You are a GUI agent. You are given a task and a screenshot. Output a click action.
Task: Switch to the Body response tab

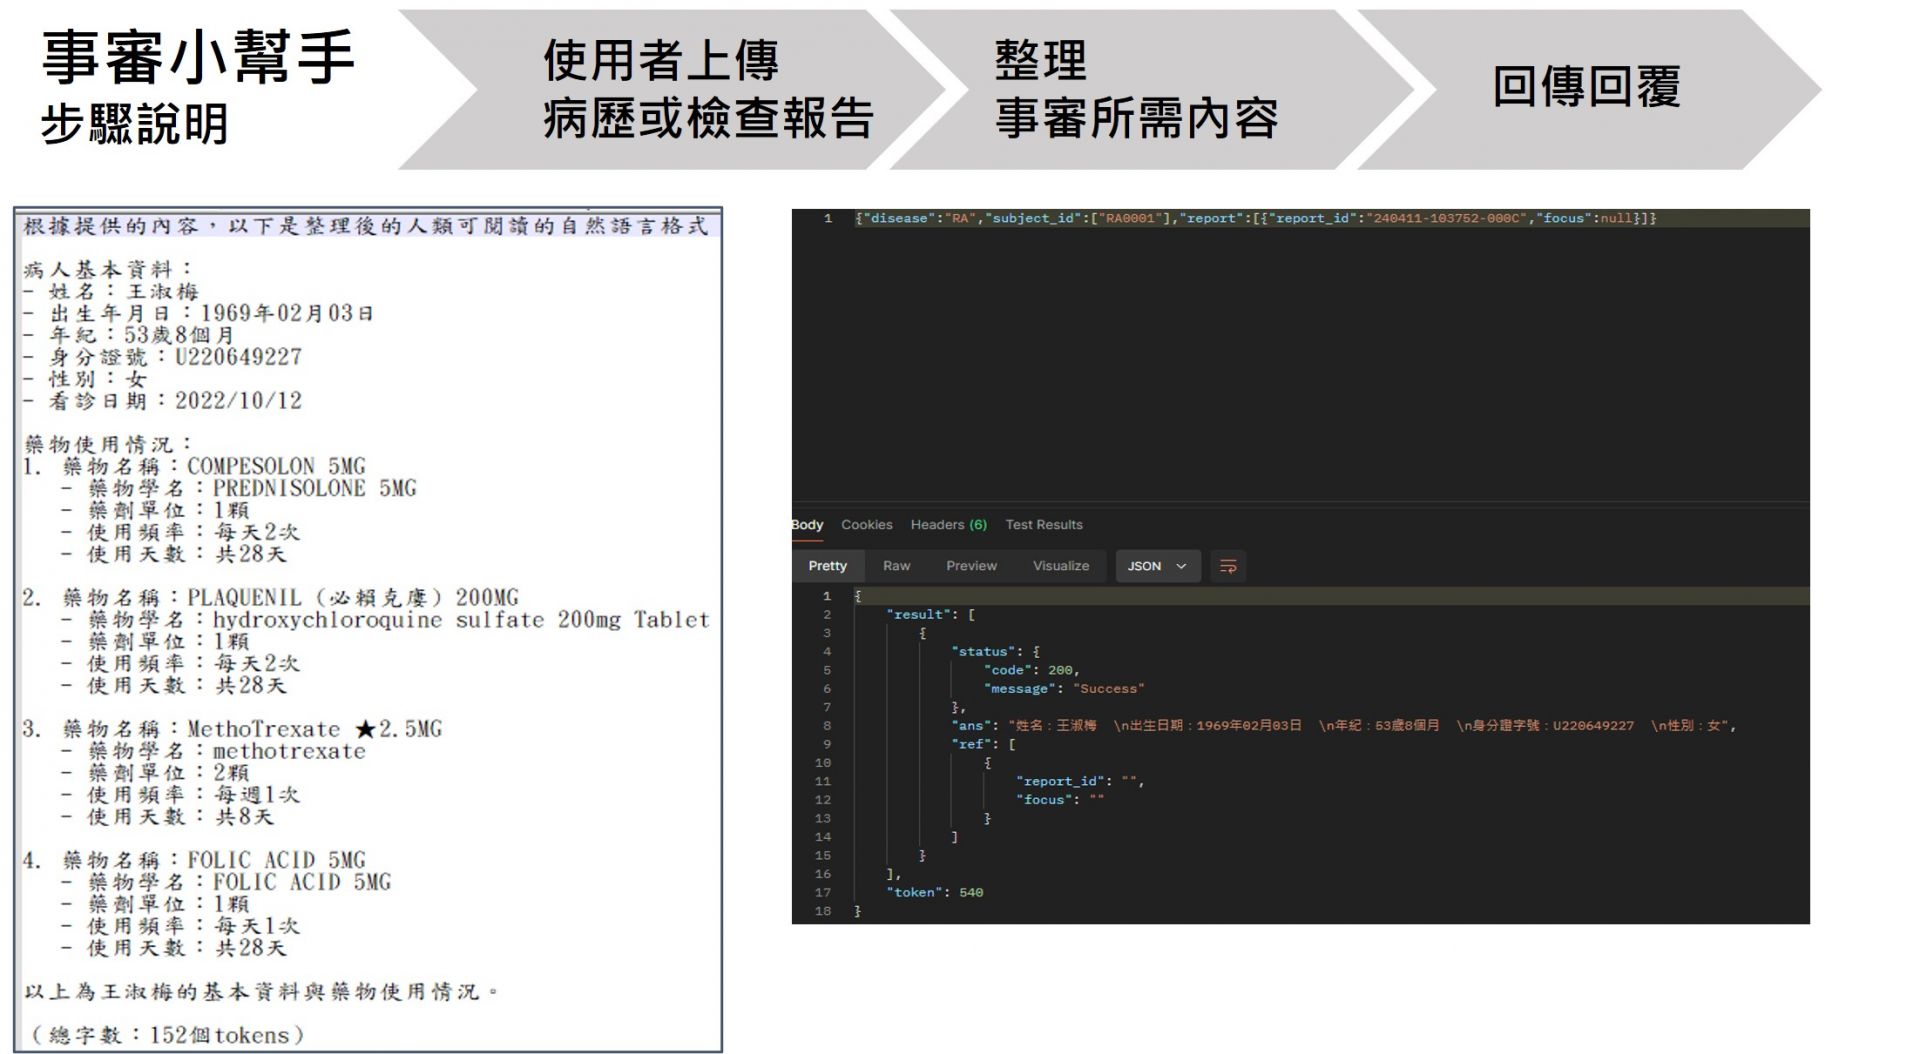(x=807, y=524)
